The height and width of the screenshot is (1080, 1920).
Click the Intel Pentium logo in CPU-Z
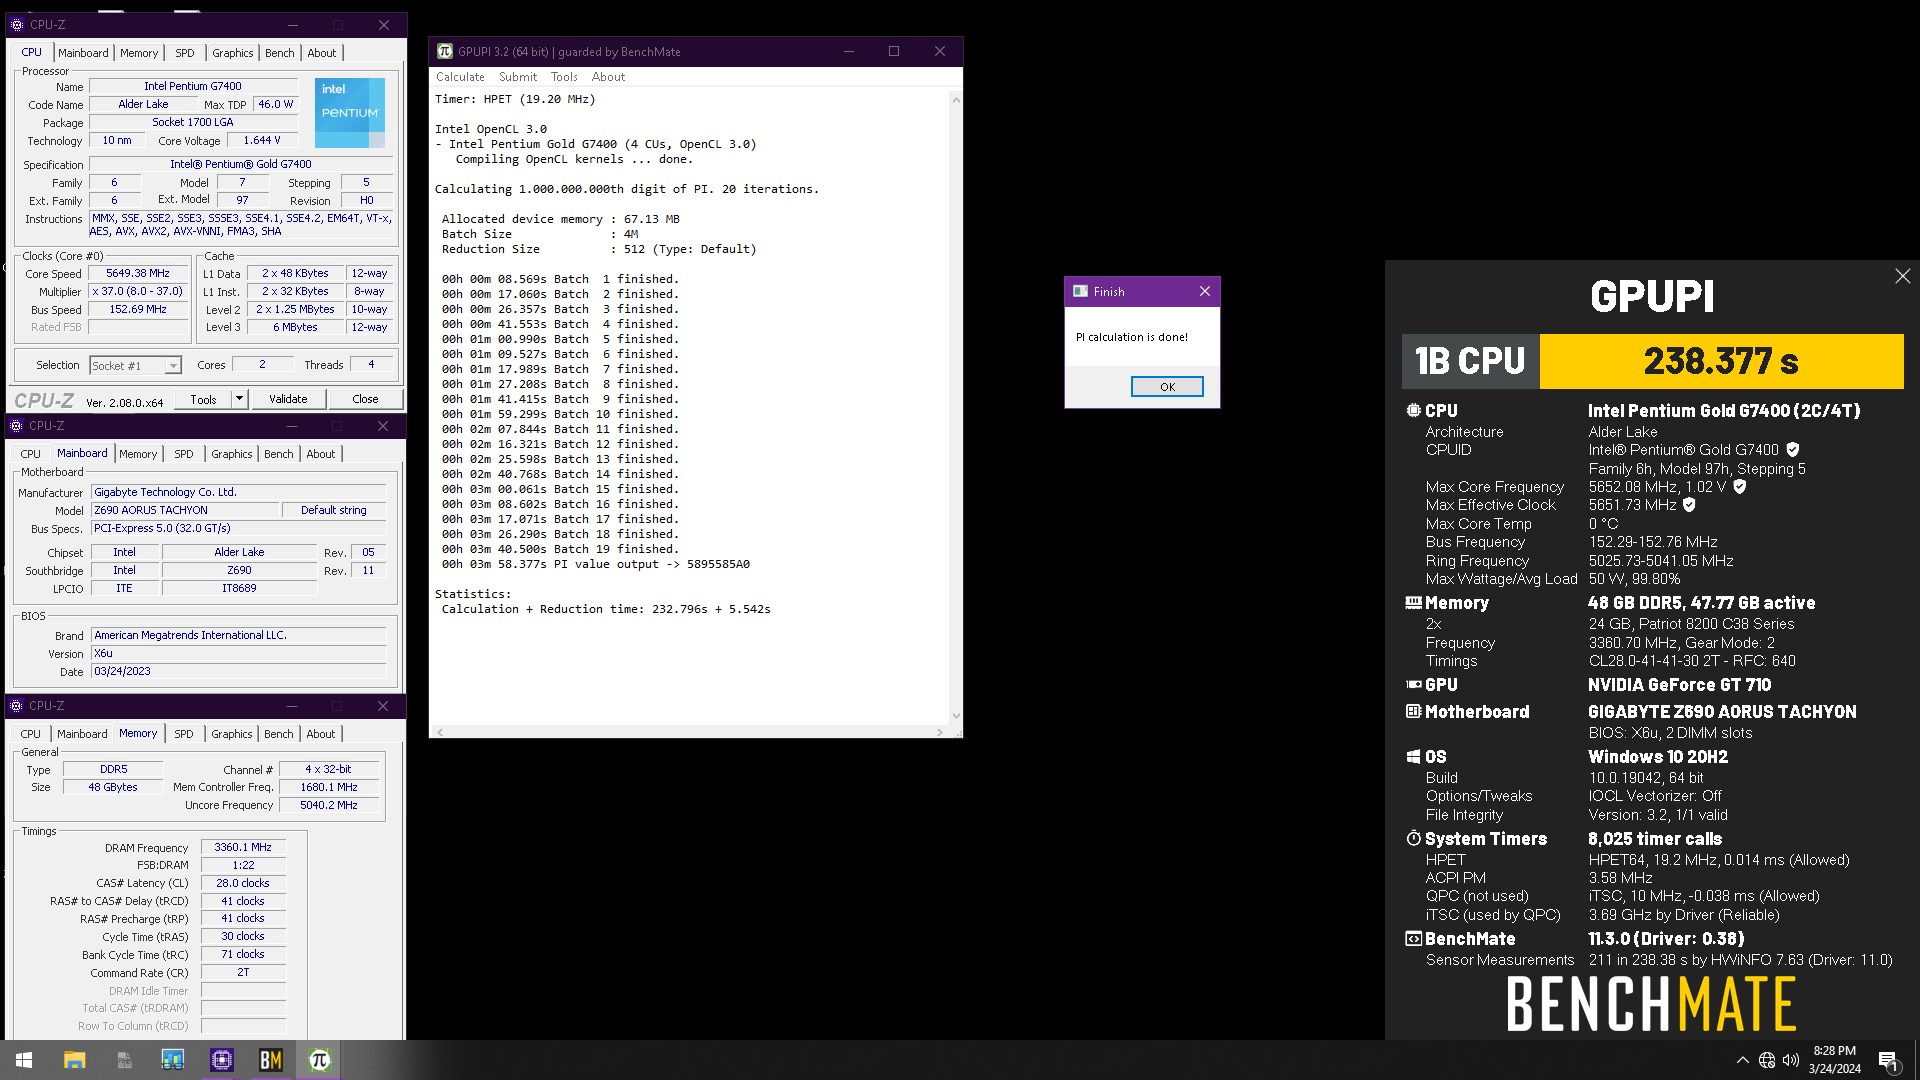(350, 113)
